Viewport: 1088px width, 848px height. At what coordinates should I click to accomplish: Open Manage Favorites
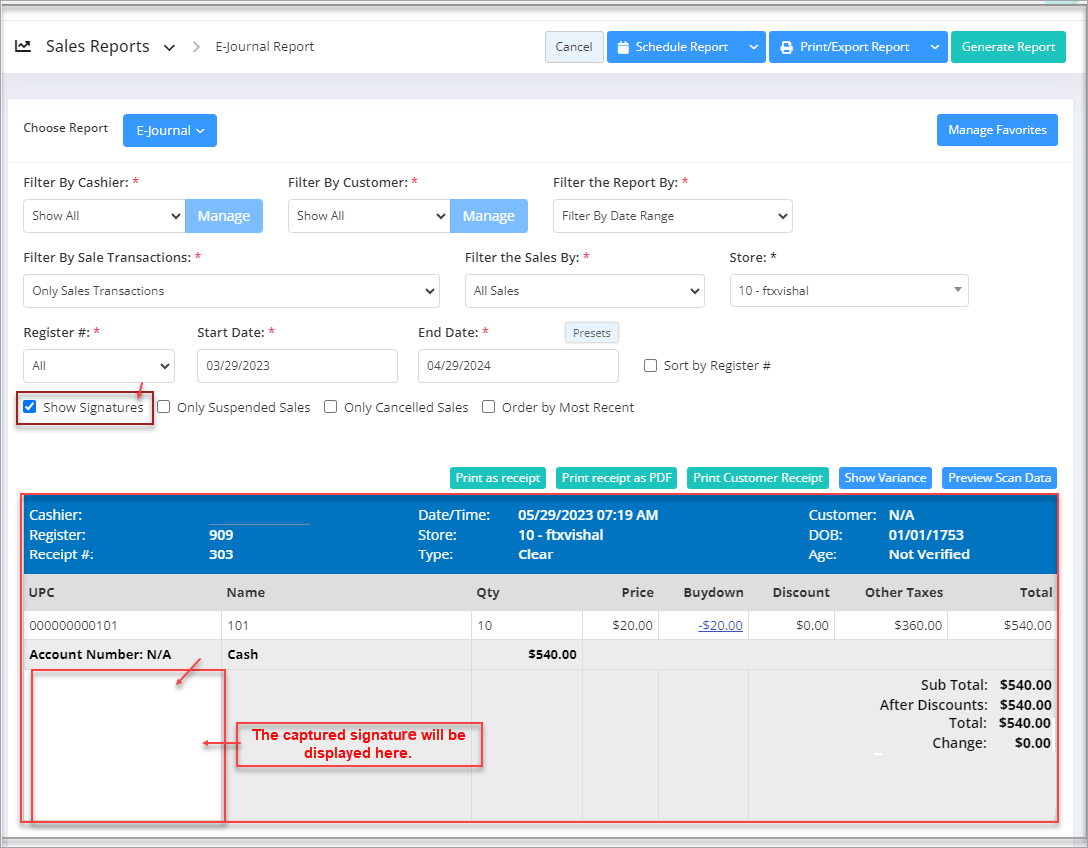(x=997, y=130)
